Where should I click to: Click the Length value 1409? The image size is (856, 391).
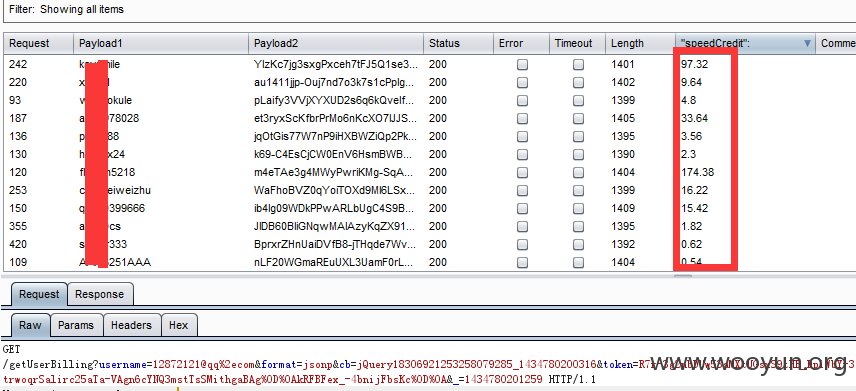[x=623, y=209]
